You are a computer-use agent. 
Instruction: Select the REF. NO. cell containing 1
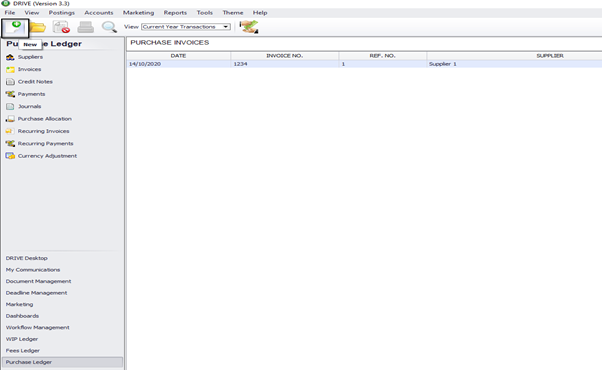[x=382, y=64]
